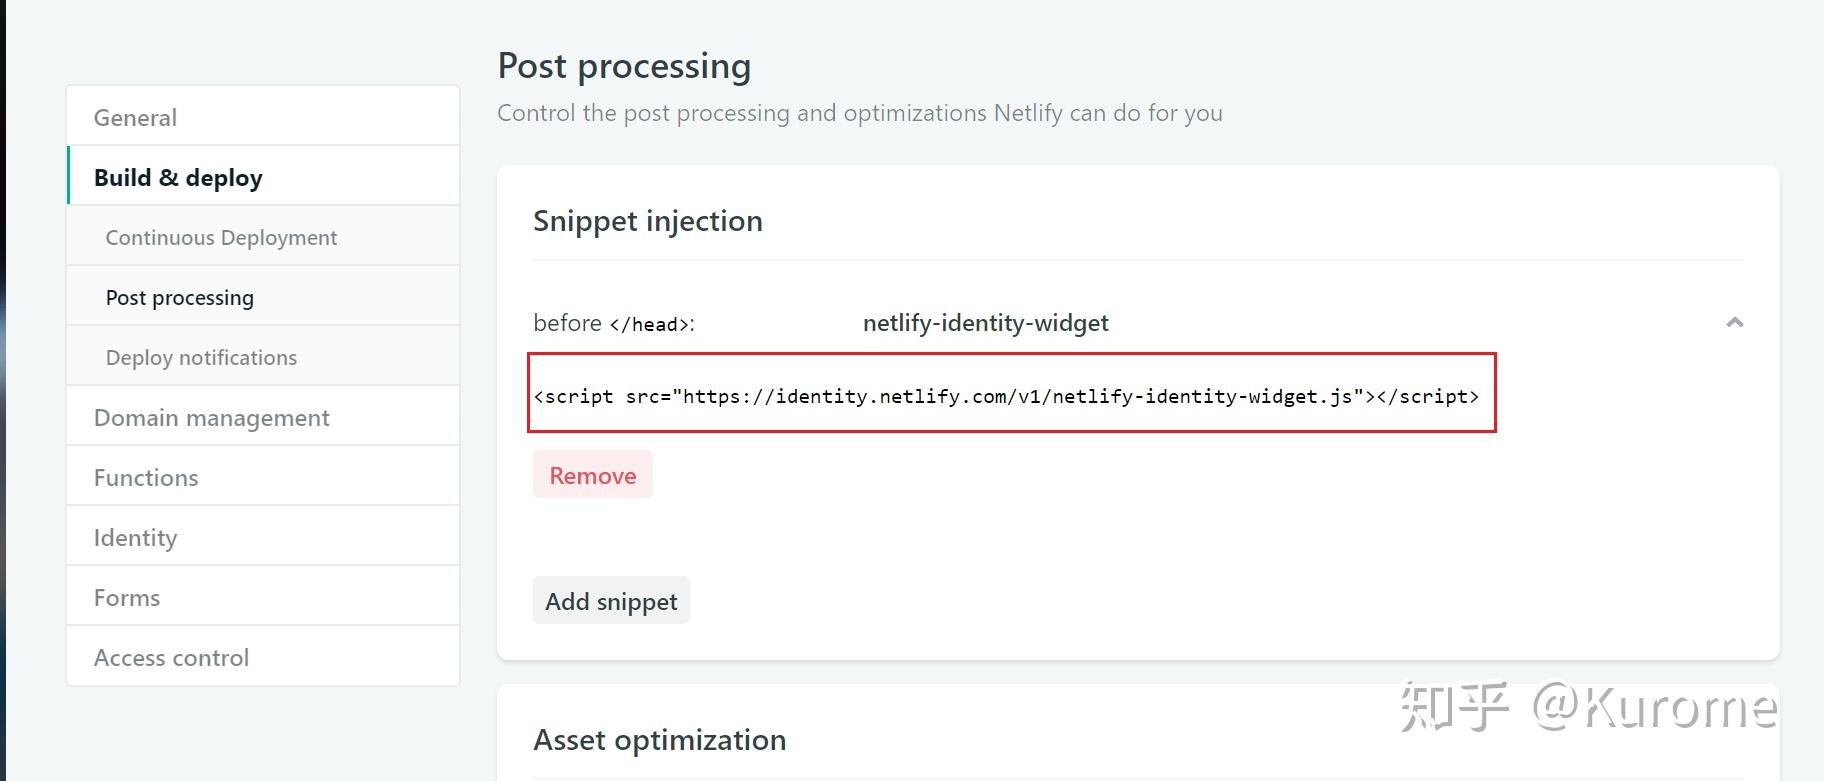Go to Continuous Deployment subsection
Screen dimensions: 1824x781
[x=263, y=236]
